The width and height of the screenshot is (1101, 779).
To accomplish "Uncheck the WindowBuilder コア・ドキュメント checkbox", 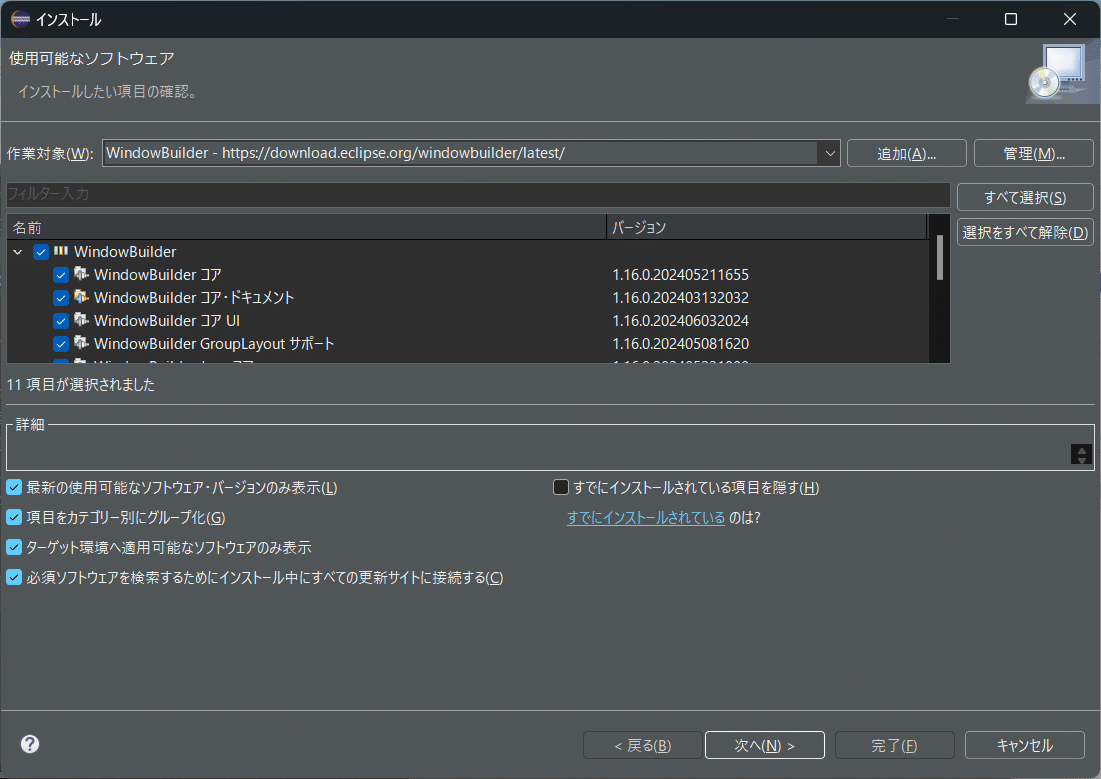I will 61,298.
